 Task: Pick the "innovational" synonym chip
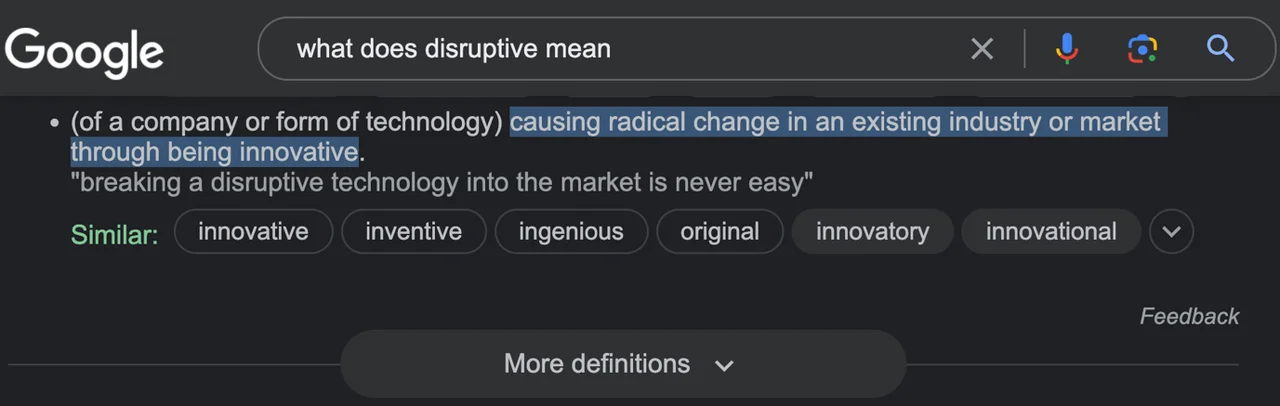[1050, 232]
